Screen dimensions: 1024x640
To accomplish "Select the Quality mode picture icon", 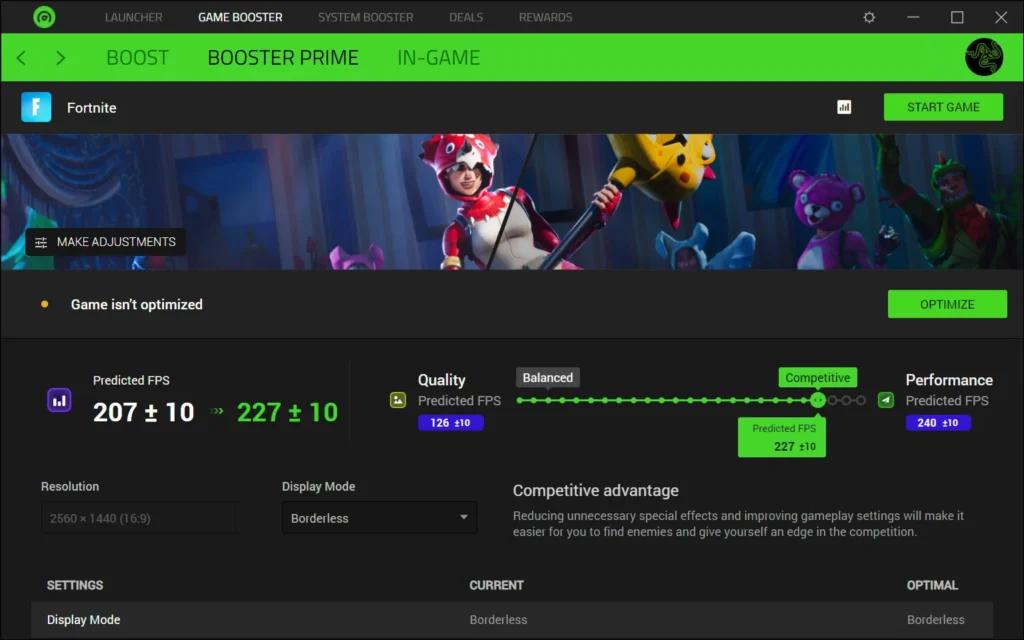I will point(398,400).
